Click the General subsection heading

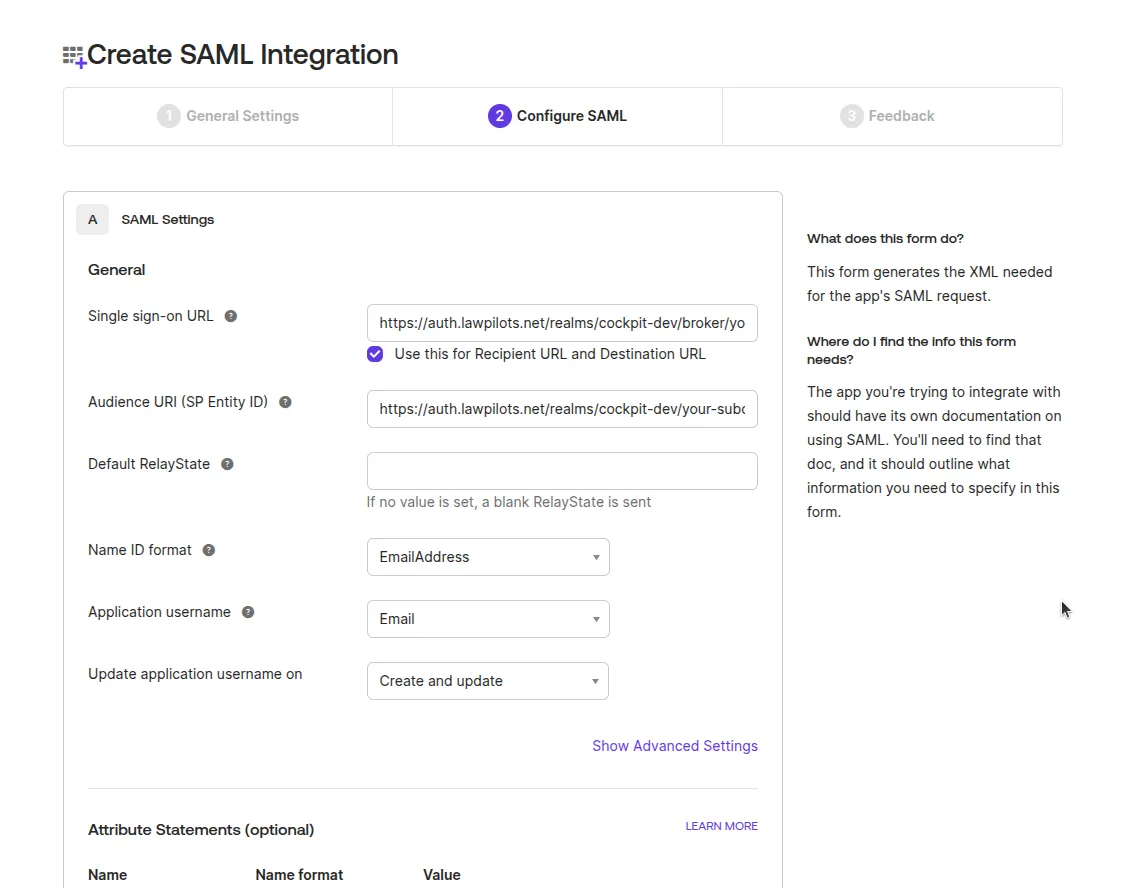116,269
